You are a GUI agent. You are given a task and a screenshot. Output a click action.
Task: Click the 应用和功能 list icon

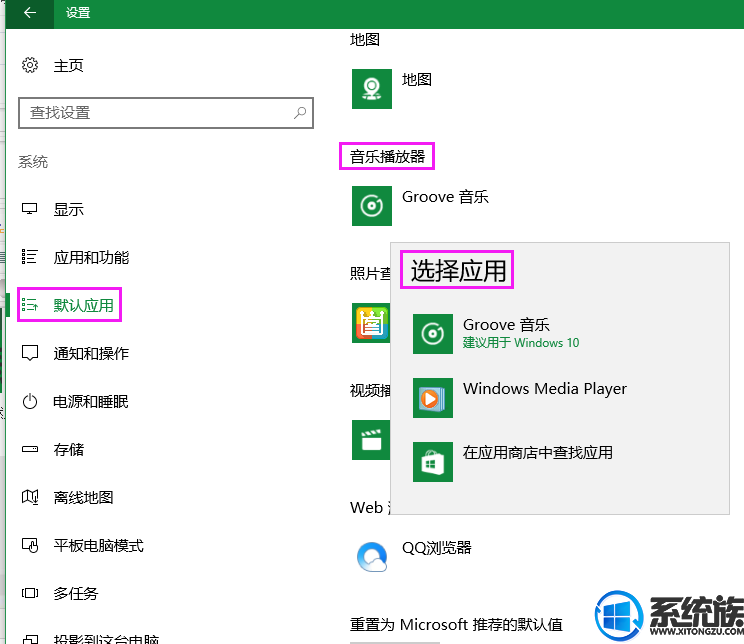(x=29, y=257)
